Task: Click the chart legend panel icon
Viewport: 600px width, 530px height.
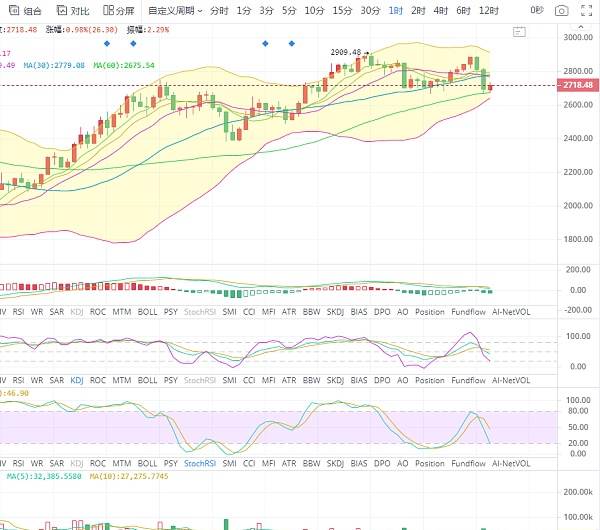Action: 519,32
